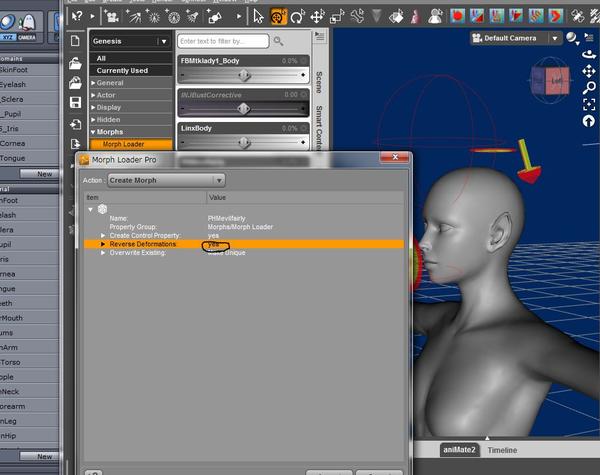Expand the Overwrite Existing row
This screenshot has width=600, height=475.
[103, 253]
